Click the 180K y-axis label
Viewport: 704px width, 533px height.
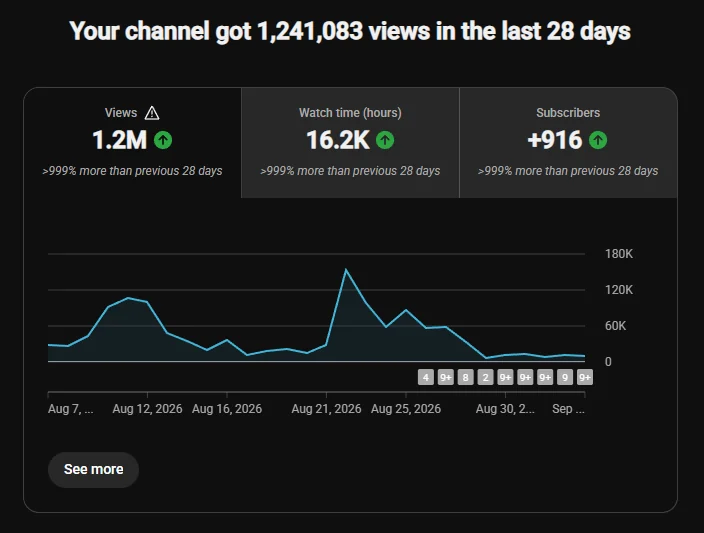pos(619,254)
